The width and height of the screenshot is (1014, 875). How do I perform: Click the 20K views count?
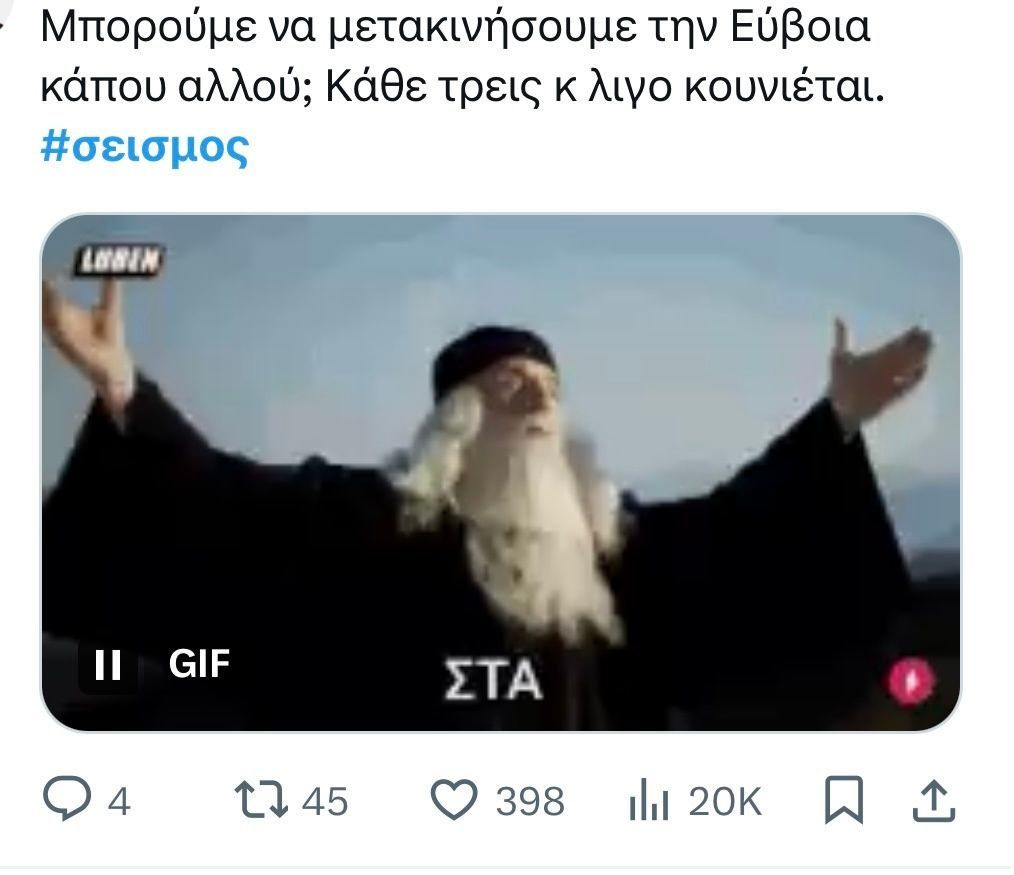(x=725, y=801)
